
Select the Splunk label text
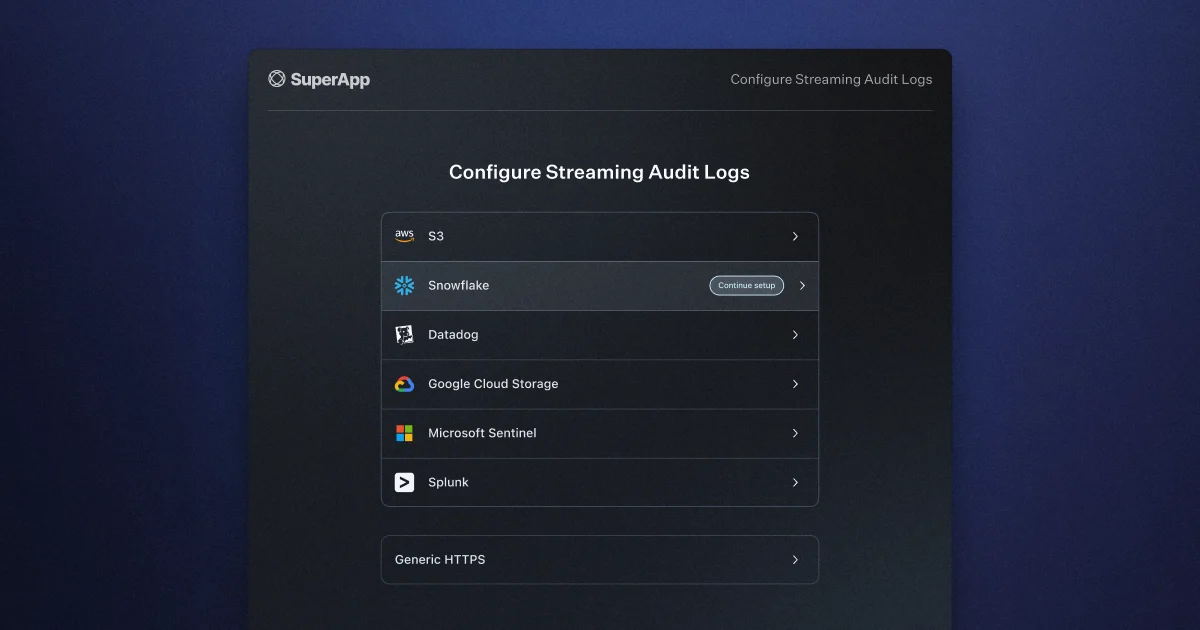tap(448, 482)
